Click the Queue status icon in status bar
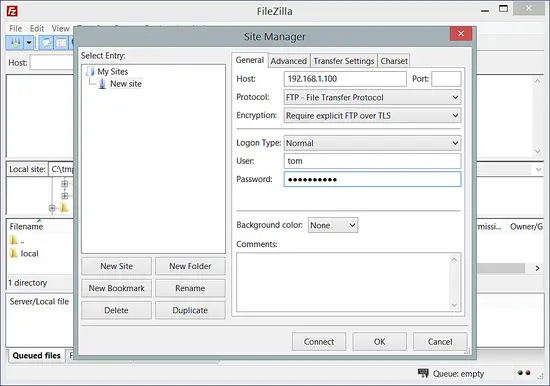Viewport: 550px width, 386px height. pyautogui.click(x=423, y=373)
